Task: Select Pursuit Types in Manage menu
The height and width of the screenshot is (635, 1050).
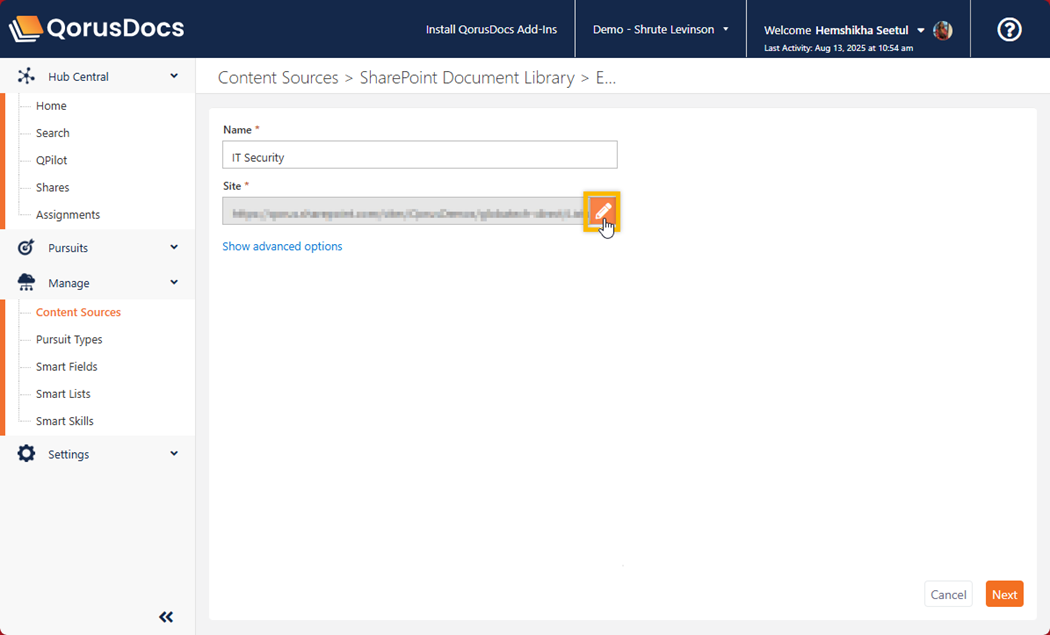Action: 69,340
